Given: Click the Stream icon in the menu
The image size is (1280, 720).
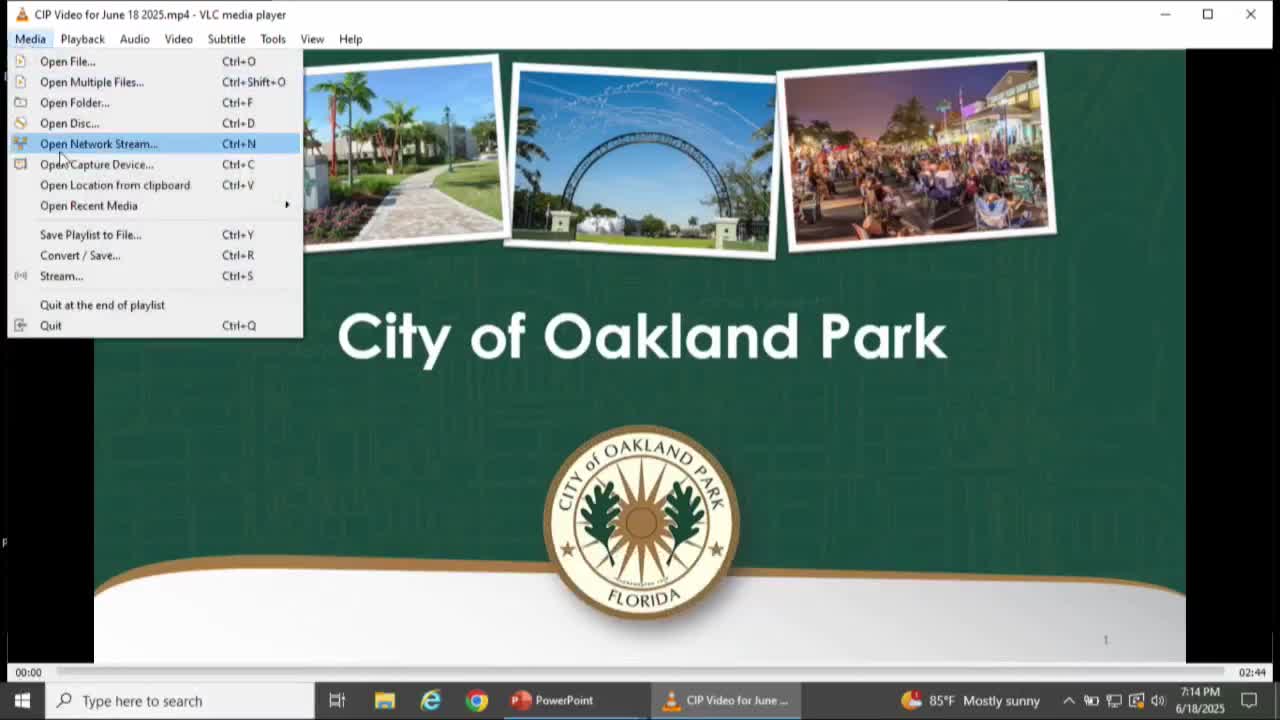Looking at the screenshot, I should (20, 276).
